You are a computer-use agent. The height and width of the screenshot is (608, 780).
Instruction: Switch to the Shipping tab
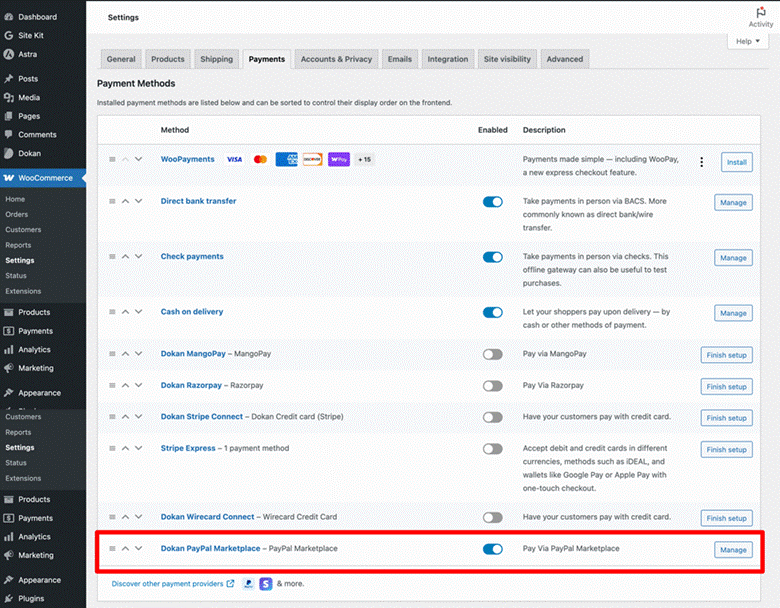coord(216,59)
